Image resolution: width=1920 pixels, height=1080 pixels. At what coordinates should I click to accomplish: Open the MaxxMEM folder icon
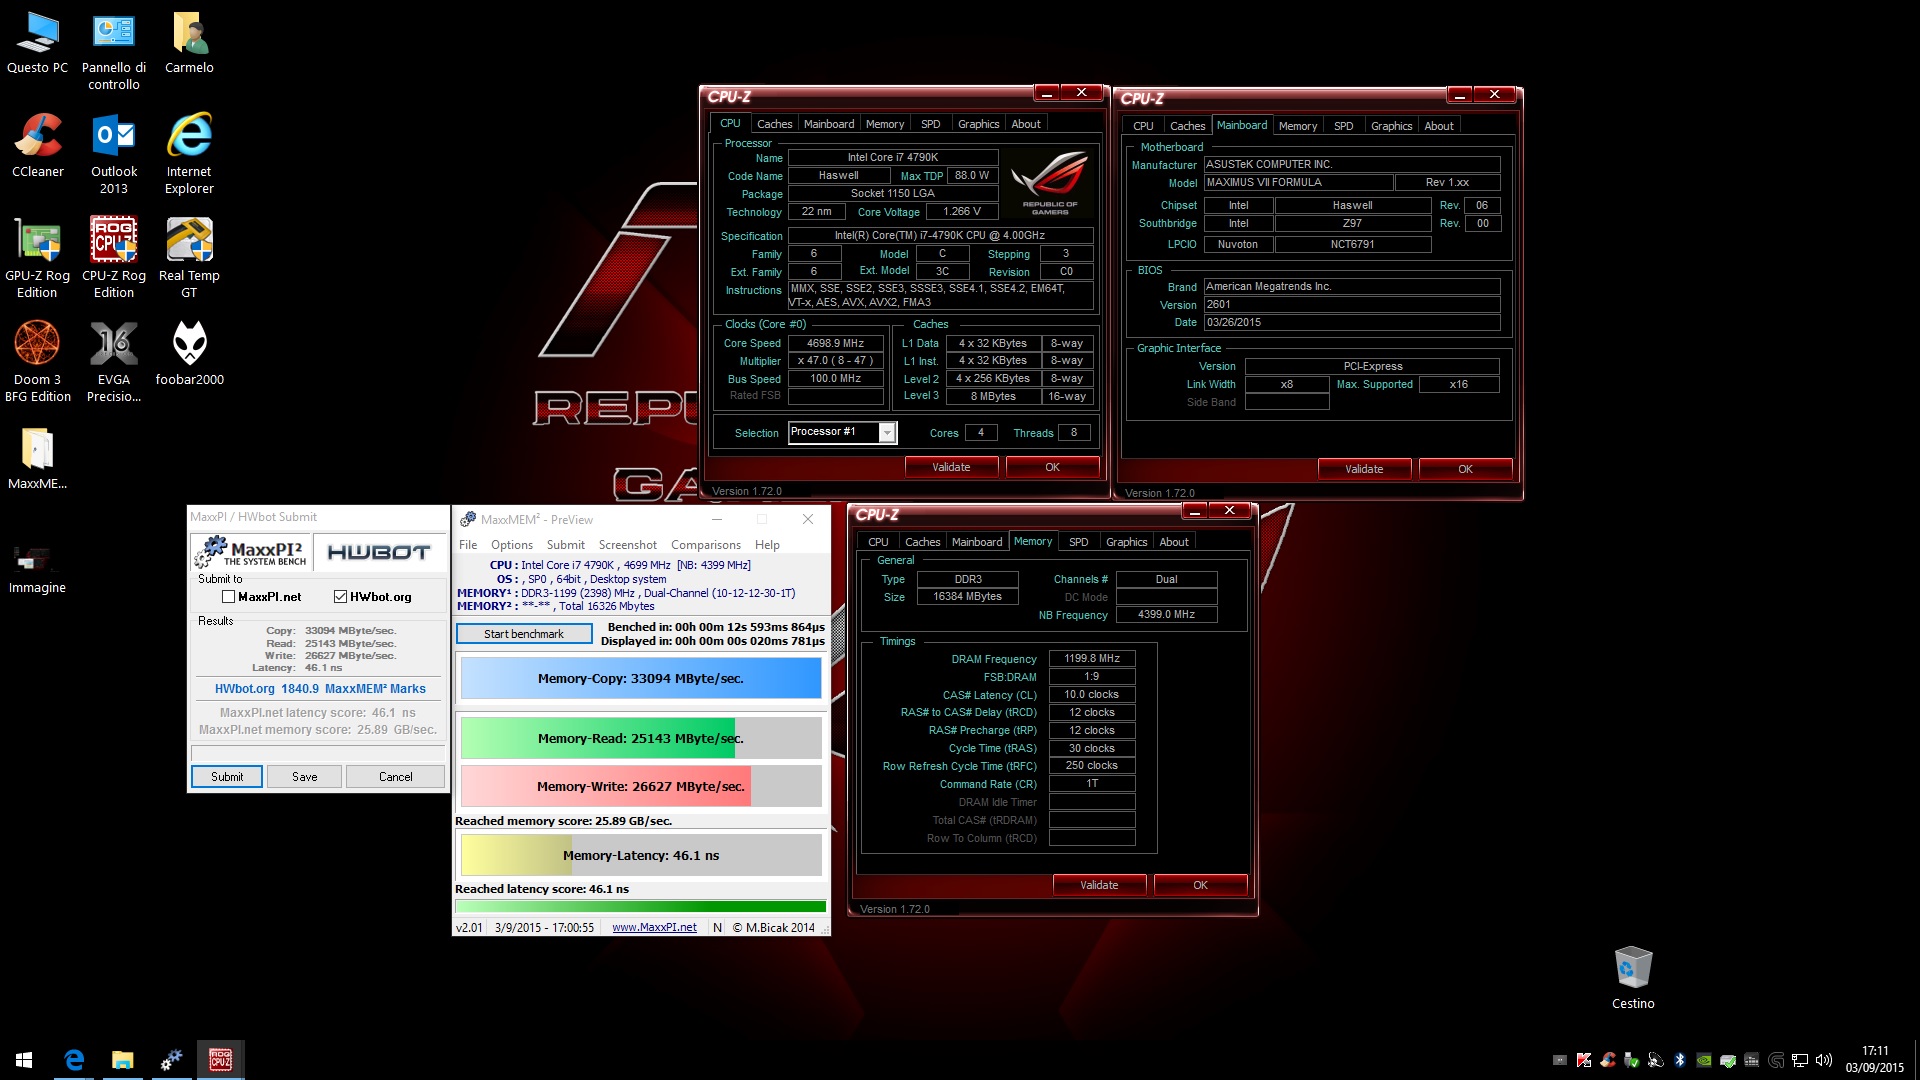(38, 459)
